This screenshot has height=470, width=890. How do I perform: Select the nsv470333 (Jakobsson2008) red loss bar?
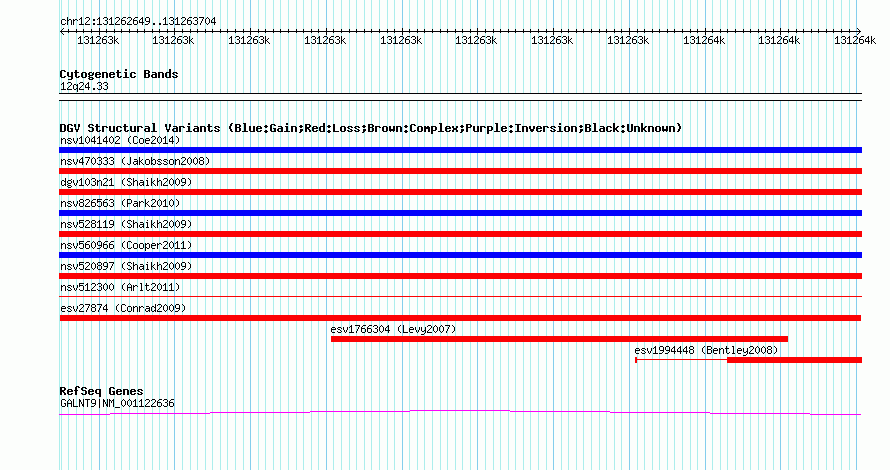[460, 171]
